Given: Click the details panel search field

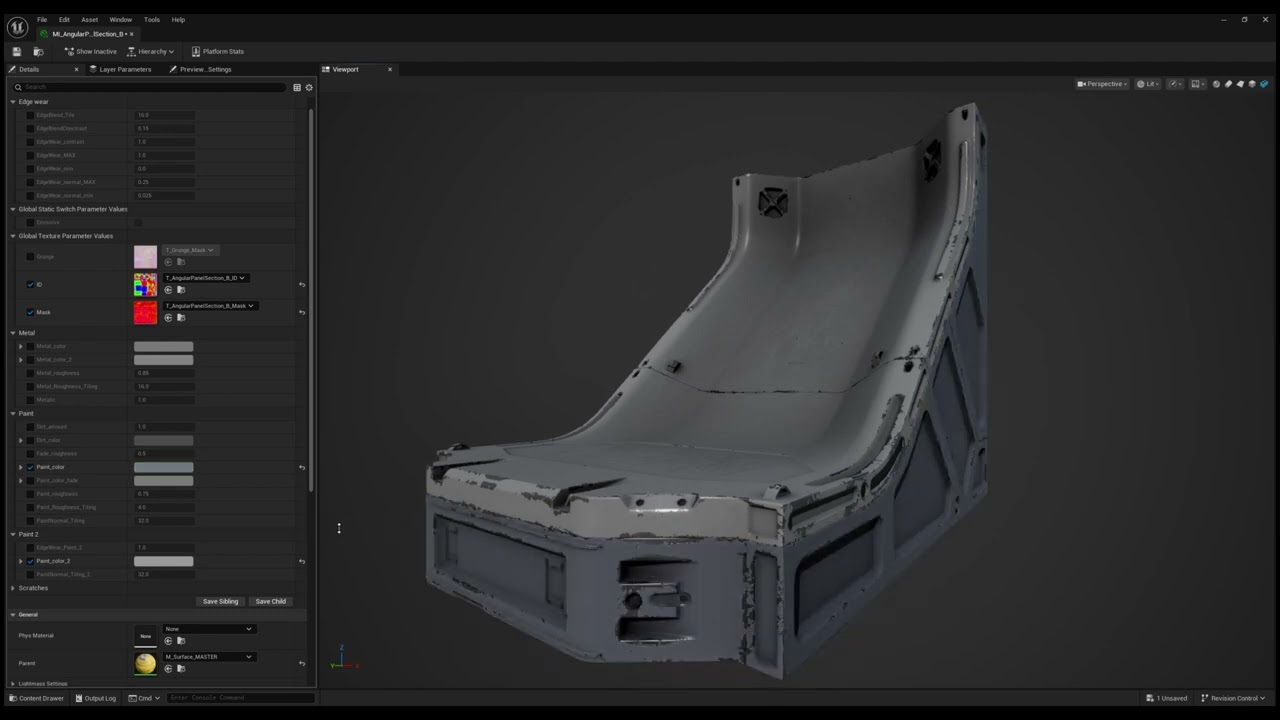Looking at the screenshot, I should (x=150, y=87).
